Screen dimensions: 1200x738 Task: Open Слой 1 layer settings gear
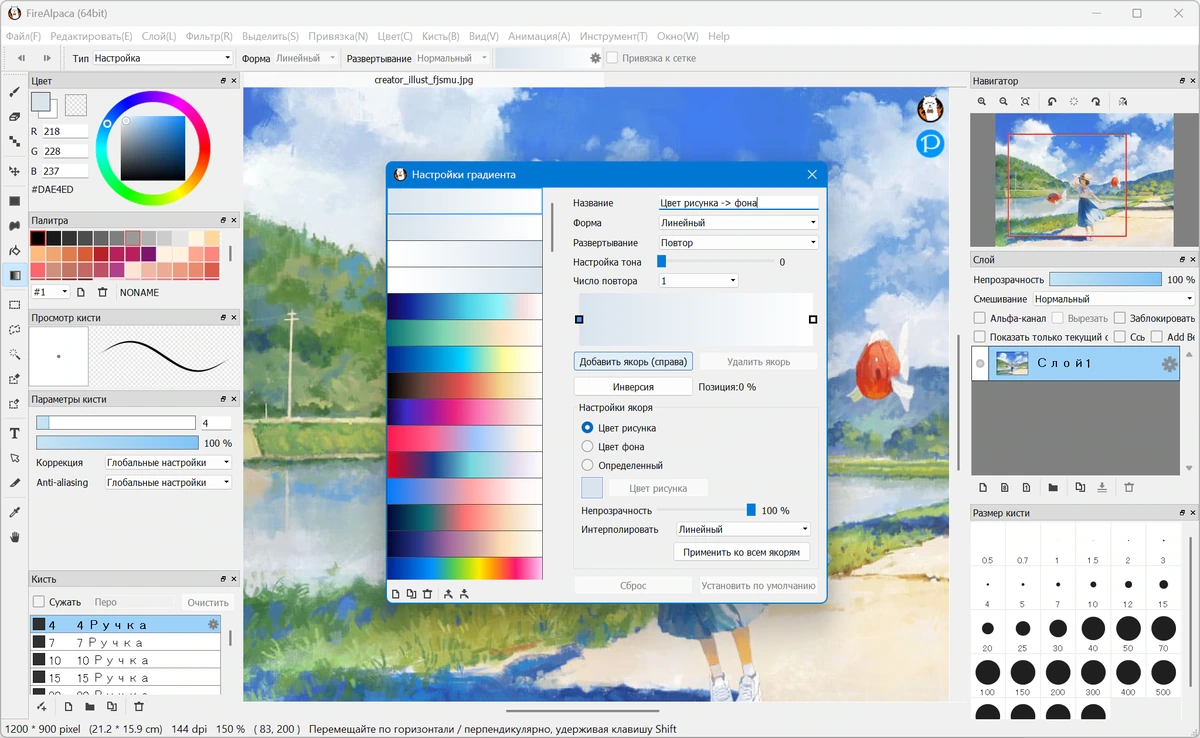click(1168, 365)
